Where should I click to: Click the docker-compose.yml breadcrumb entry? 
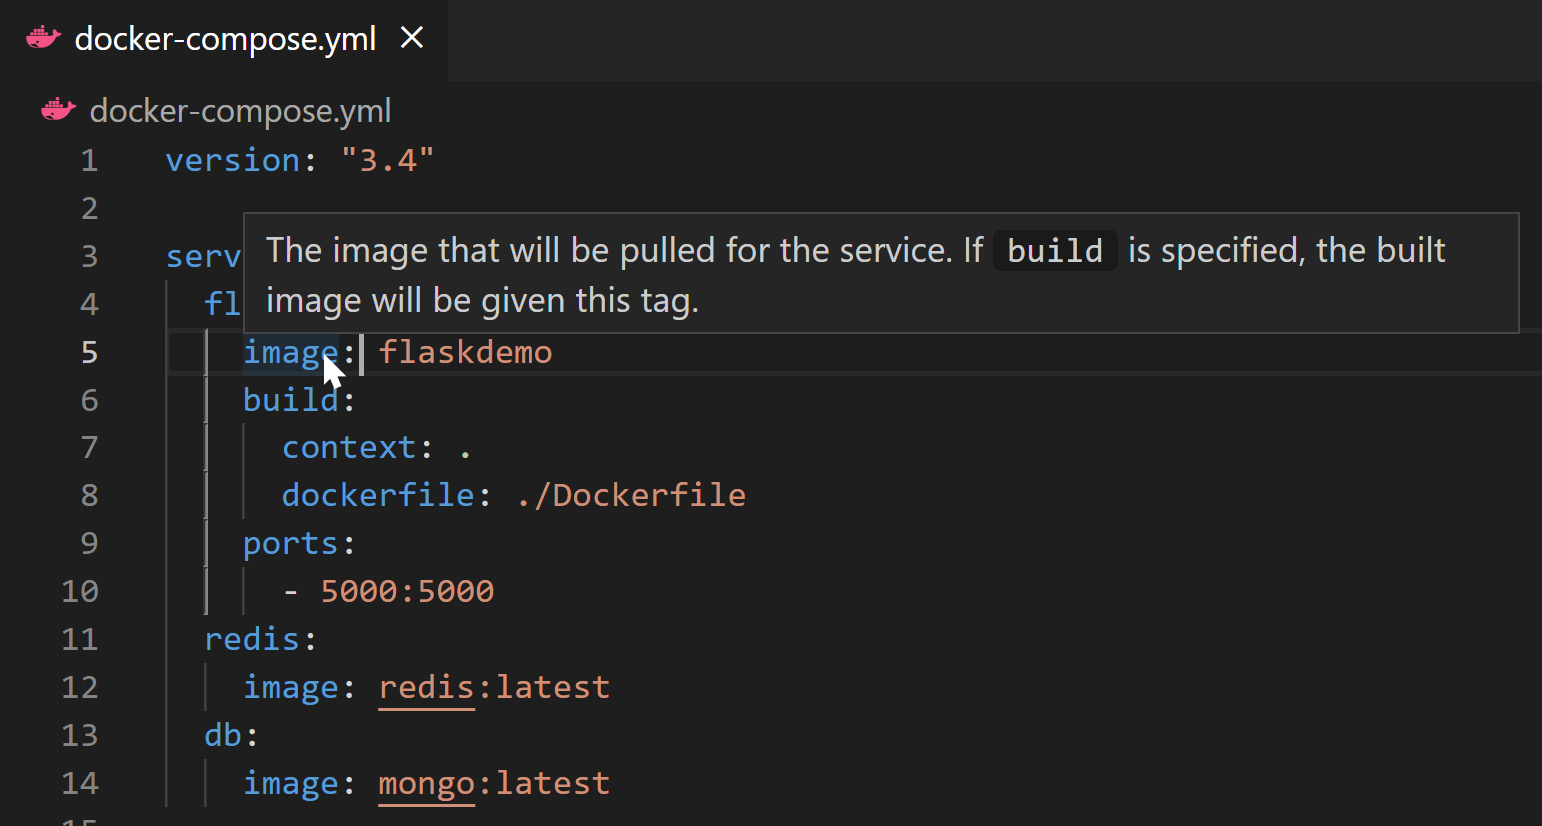tap(240, 110)
